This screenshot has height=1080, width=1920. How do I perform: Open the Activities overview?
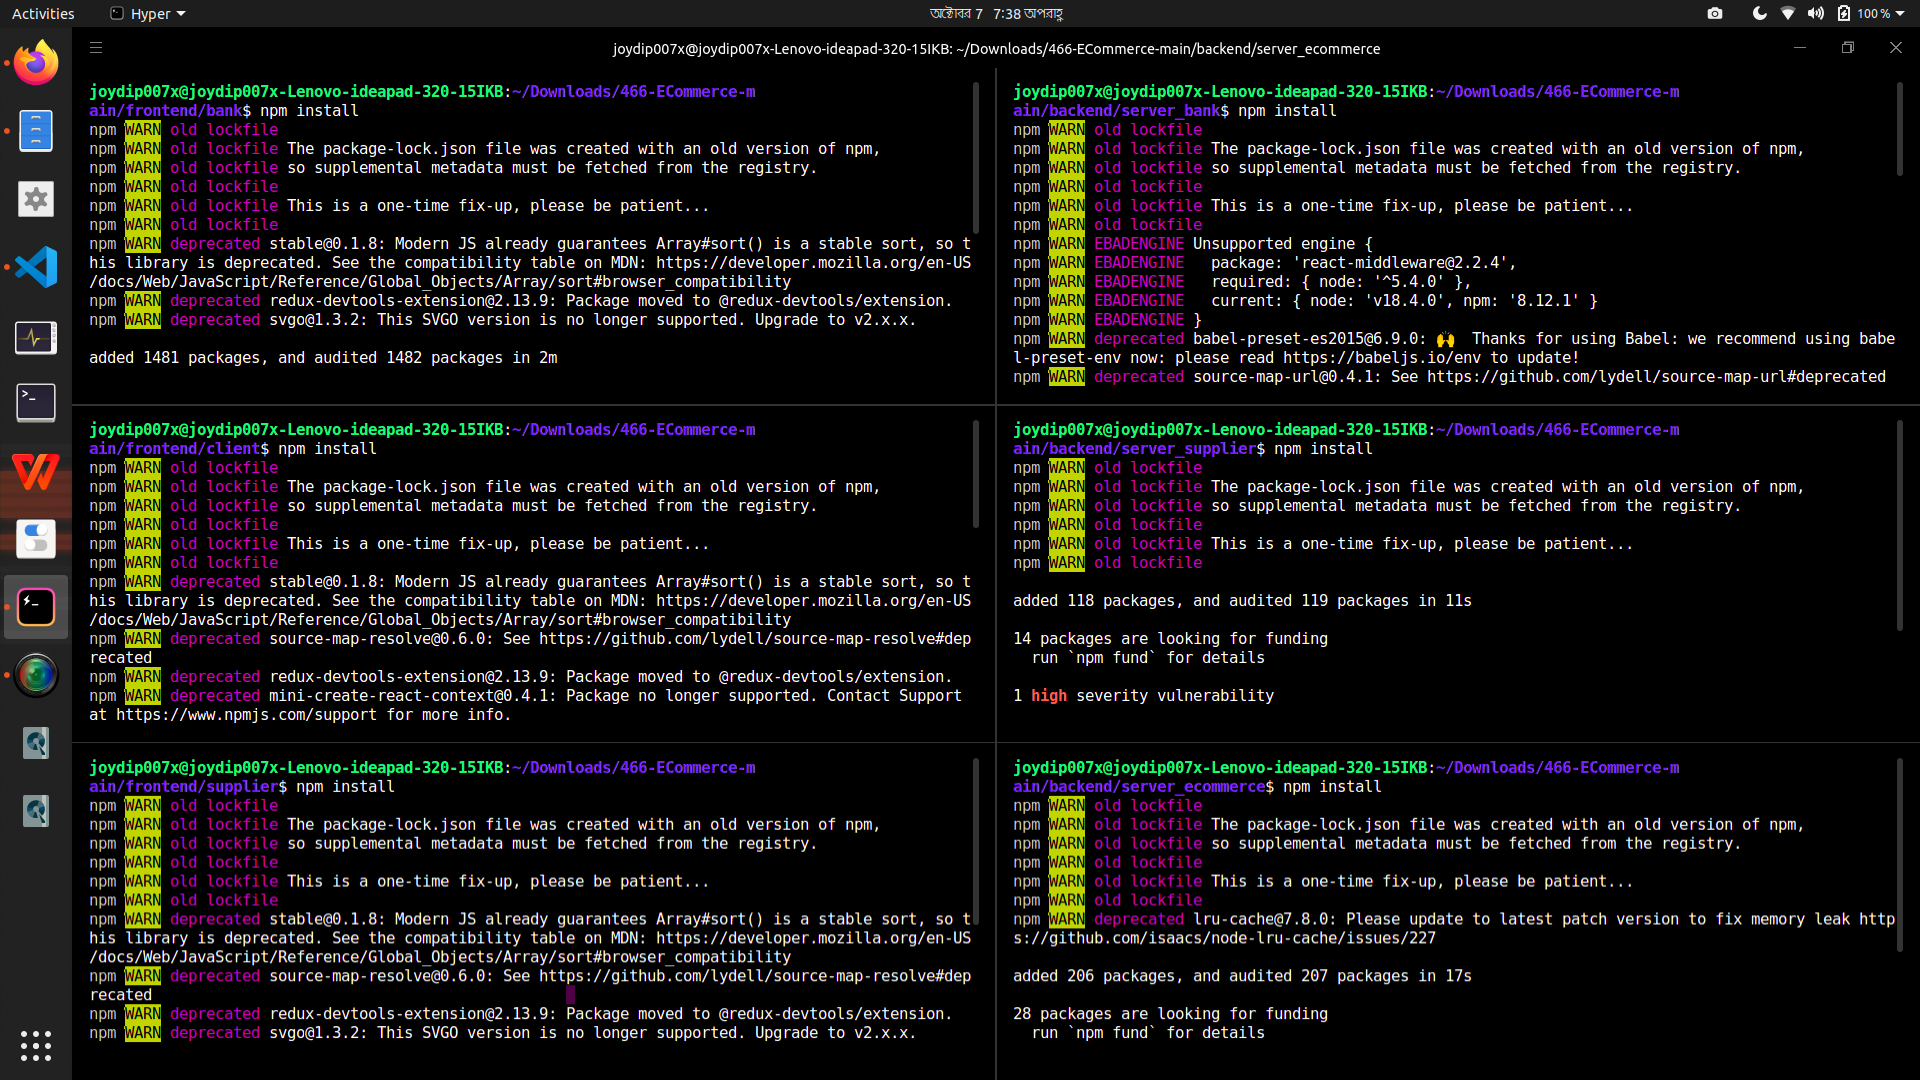tap(43, 14)
